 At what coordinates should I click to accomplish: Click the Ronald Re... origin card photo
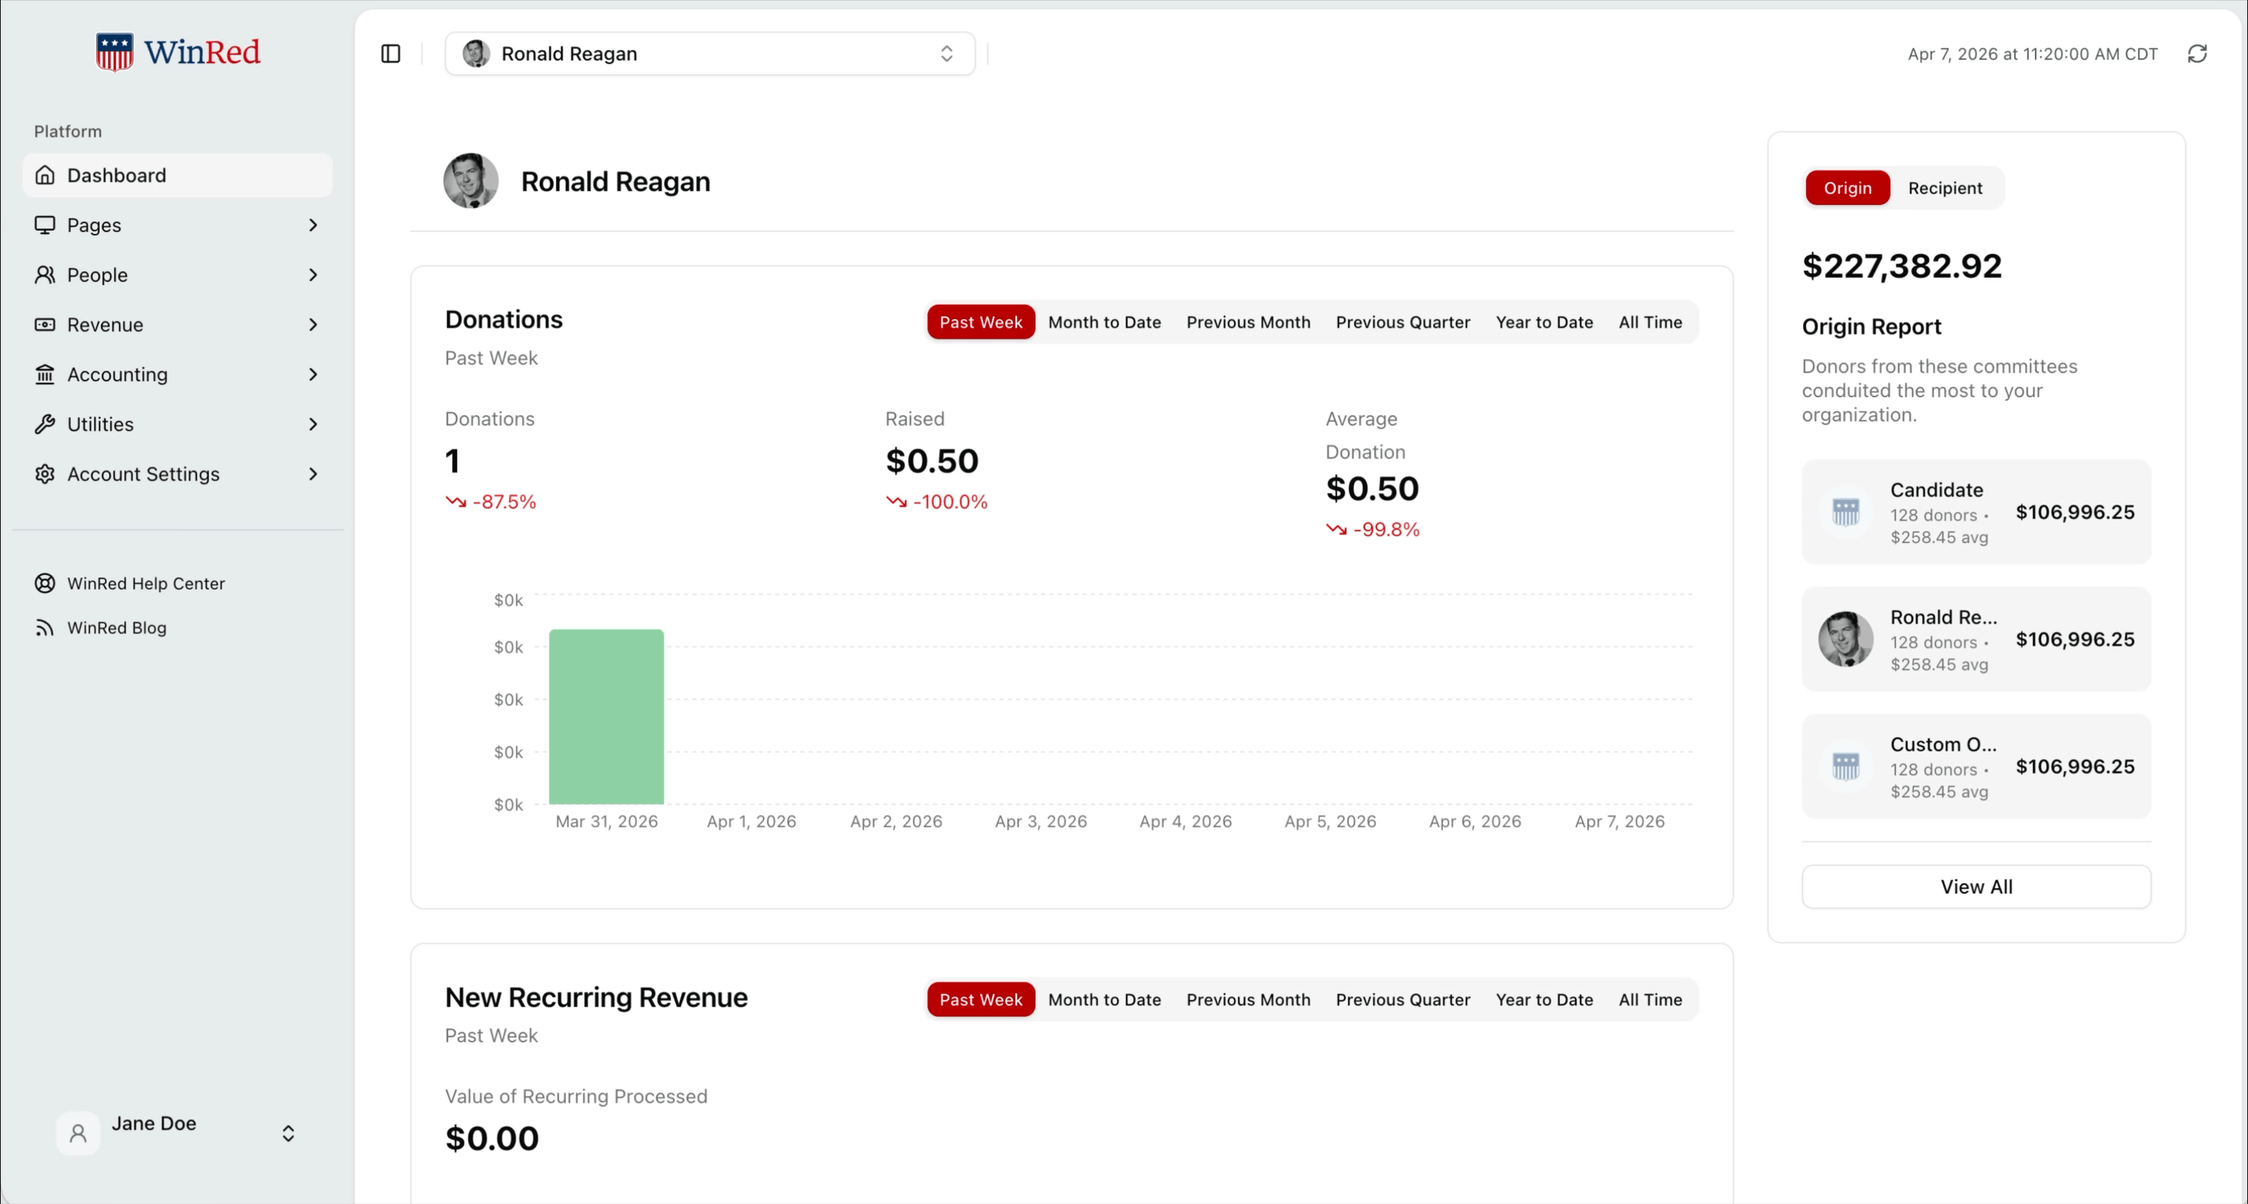tap(1846, 639)
